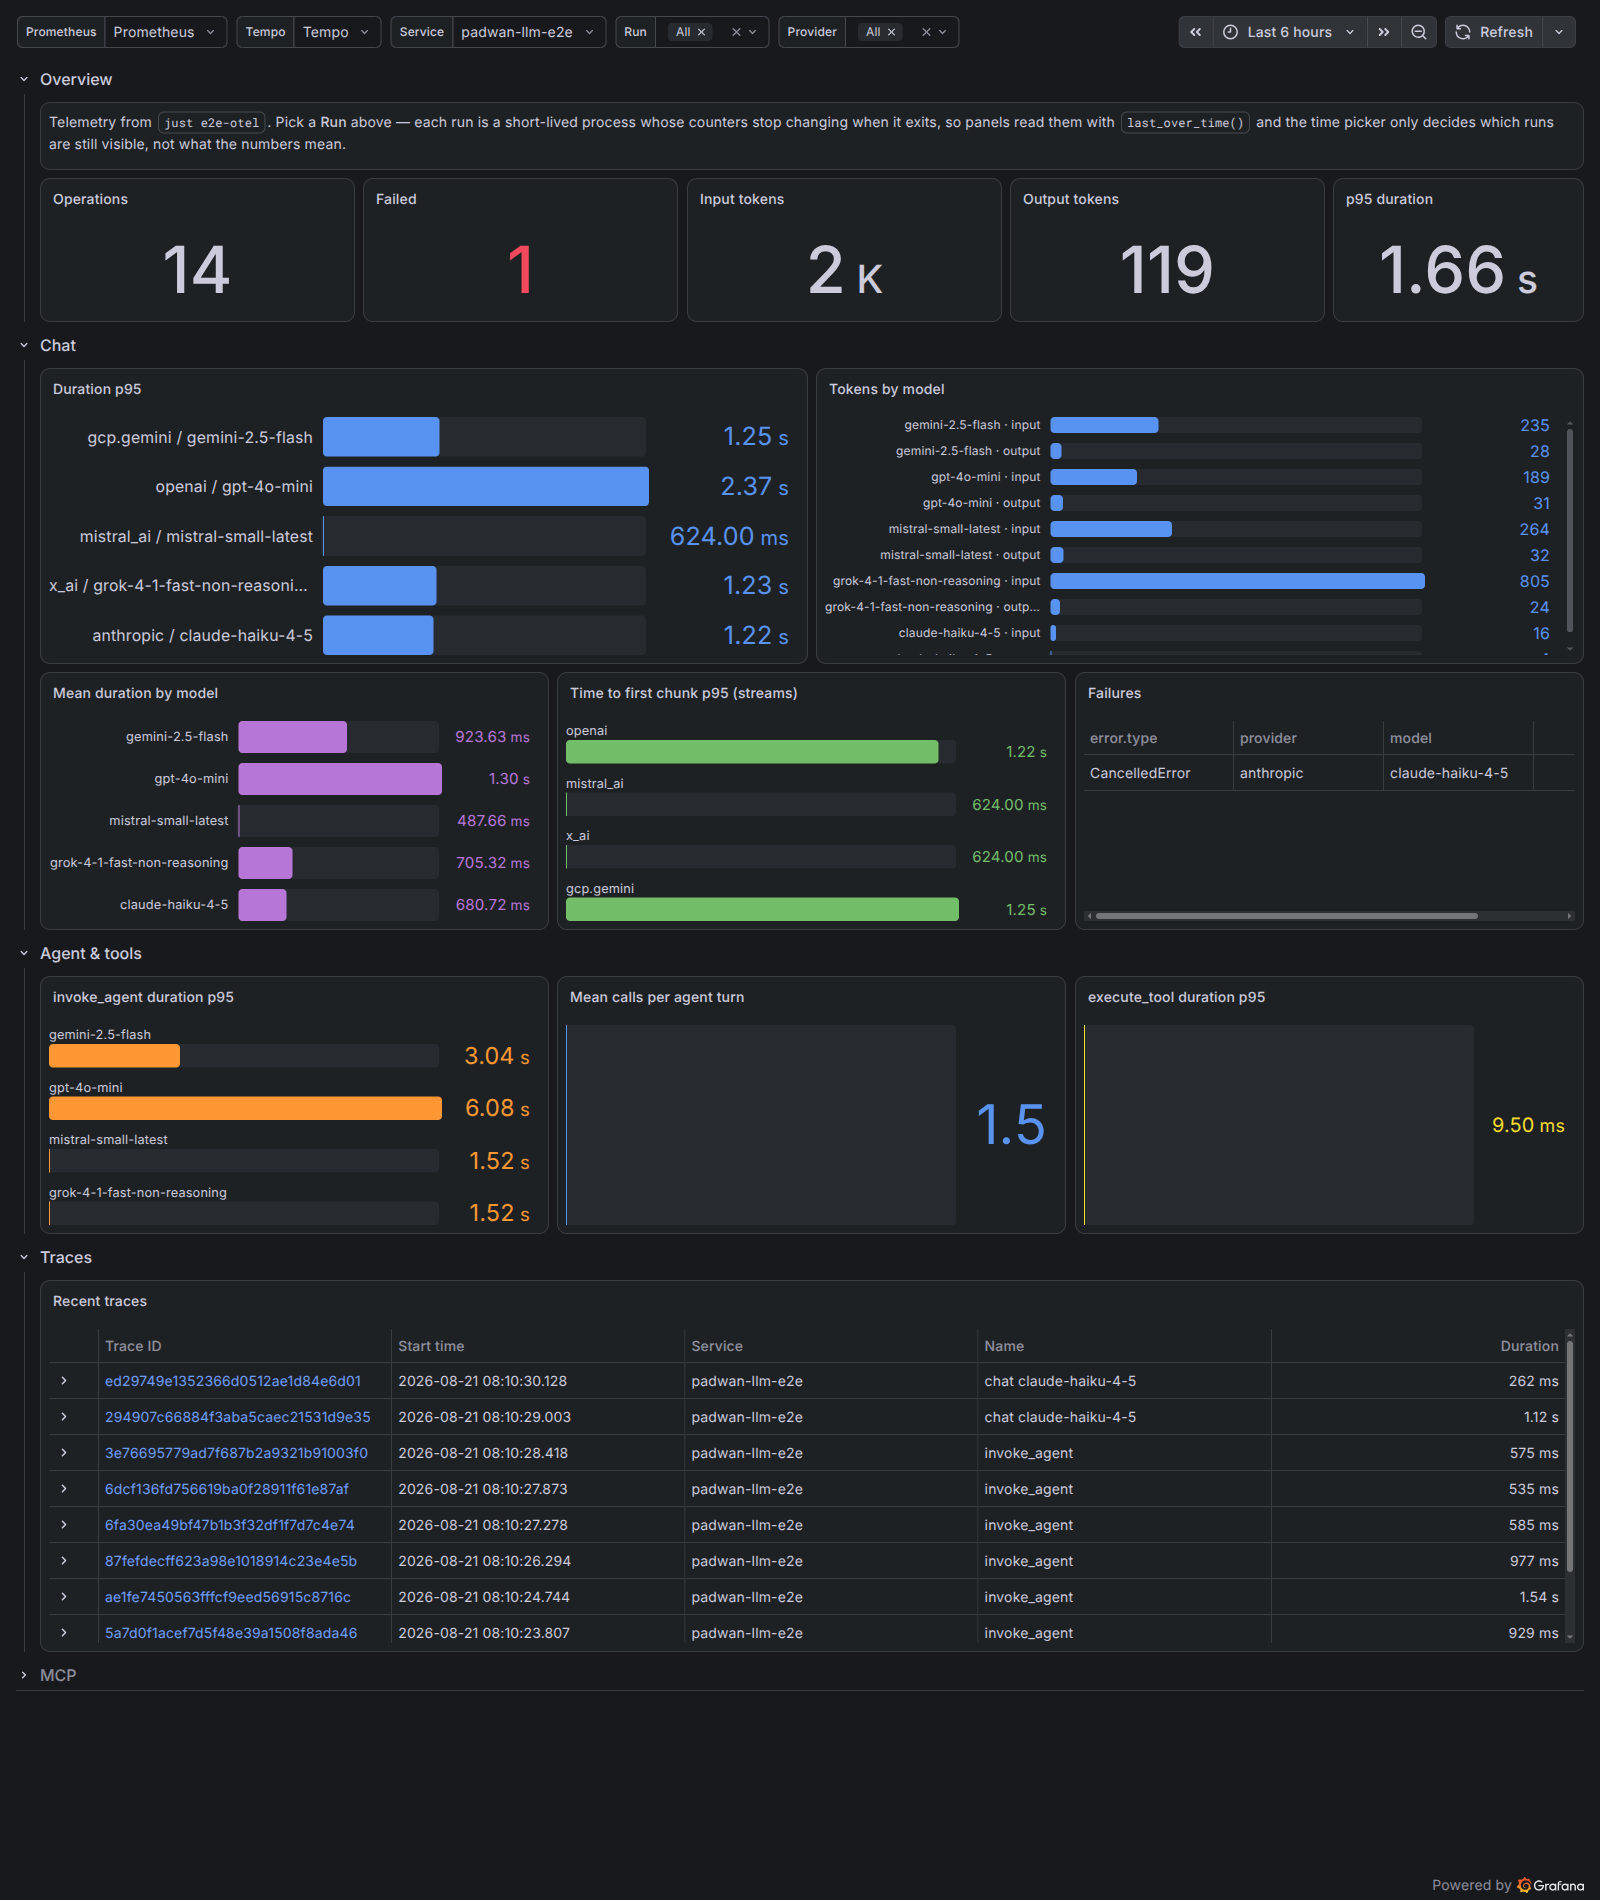Open the Duration p95 panel title
This screenshot has height=1900, width=1600.
(97, 389)
